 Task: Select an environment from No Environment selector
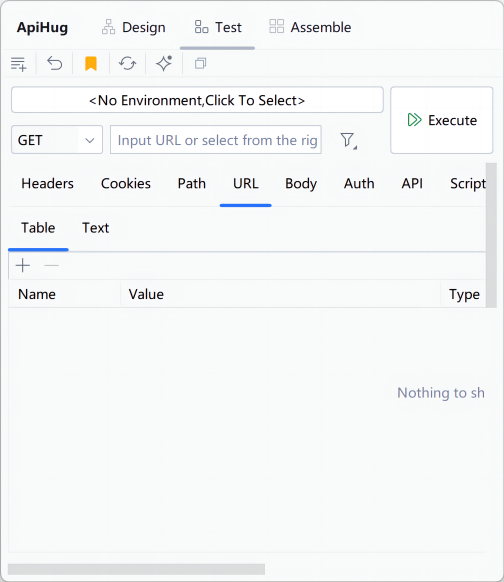(x=197, y=100)
